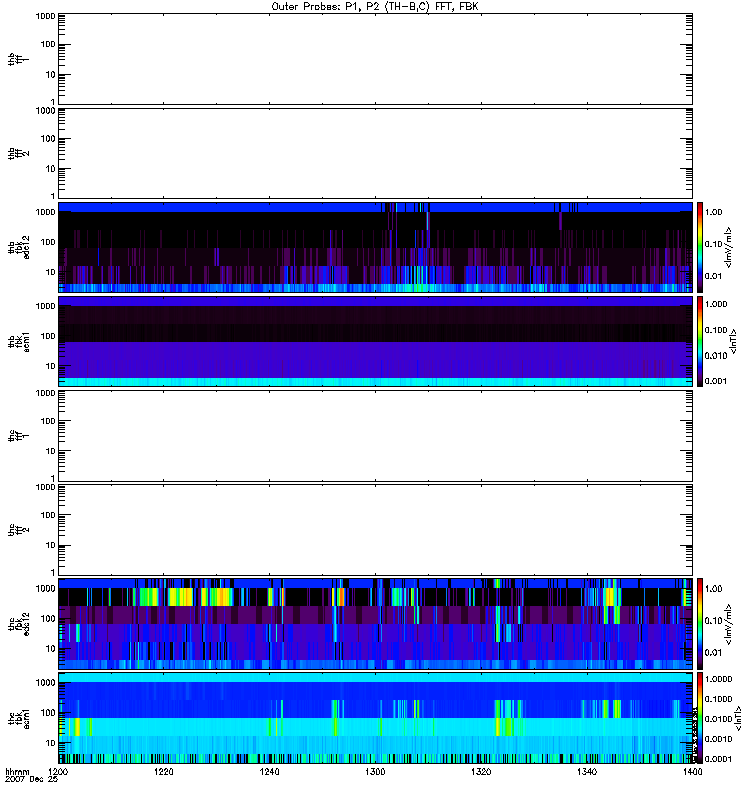Click the "<|nT|>" unit beside thc scm1 color bar
750x800 pixels.
[738, 718]
